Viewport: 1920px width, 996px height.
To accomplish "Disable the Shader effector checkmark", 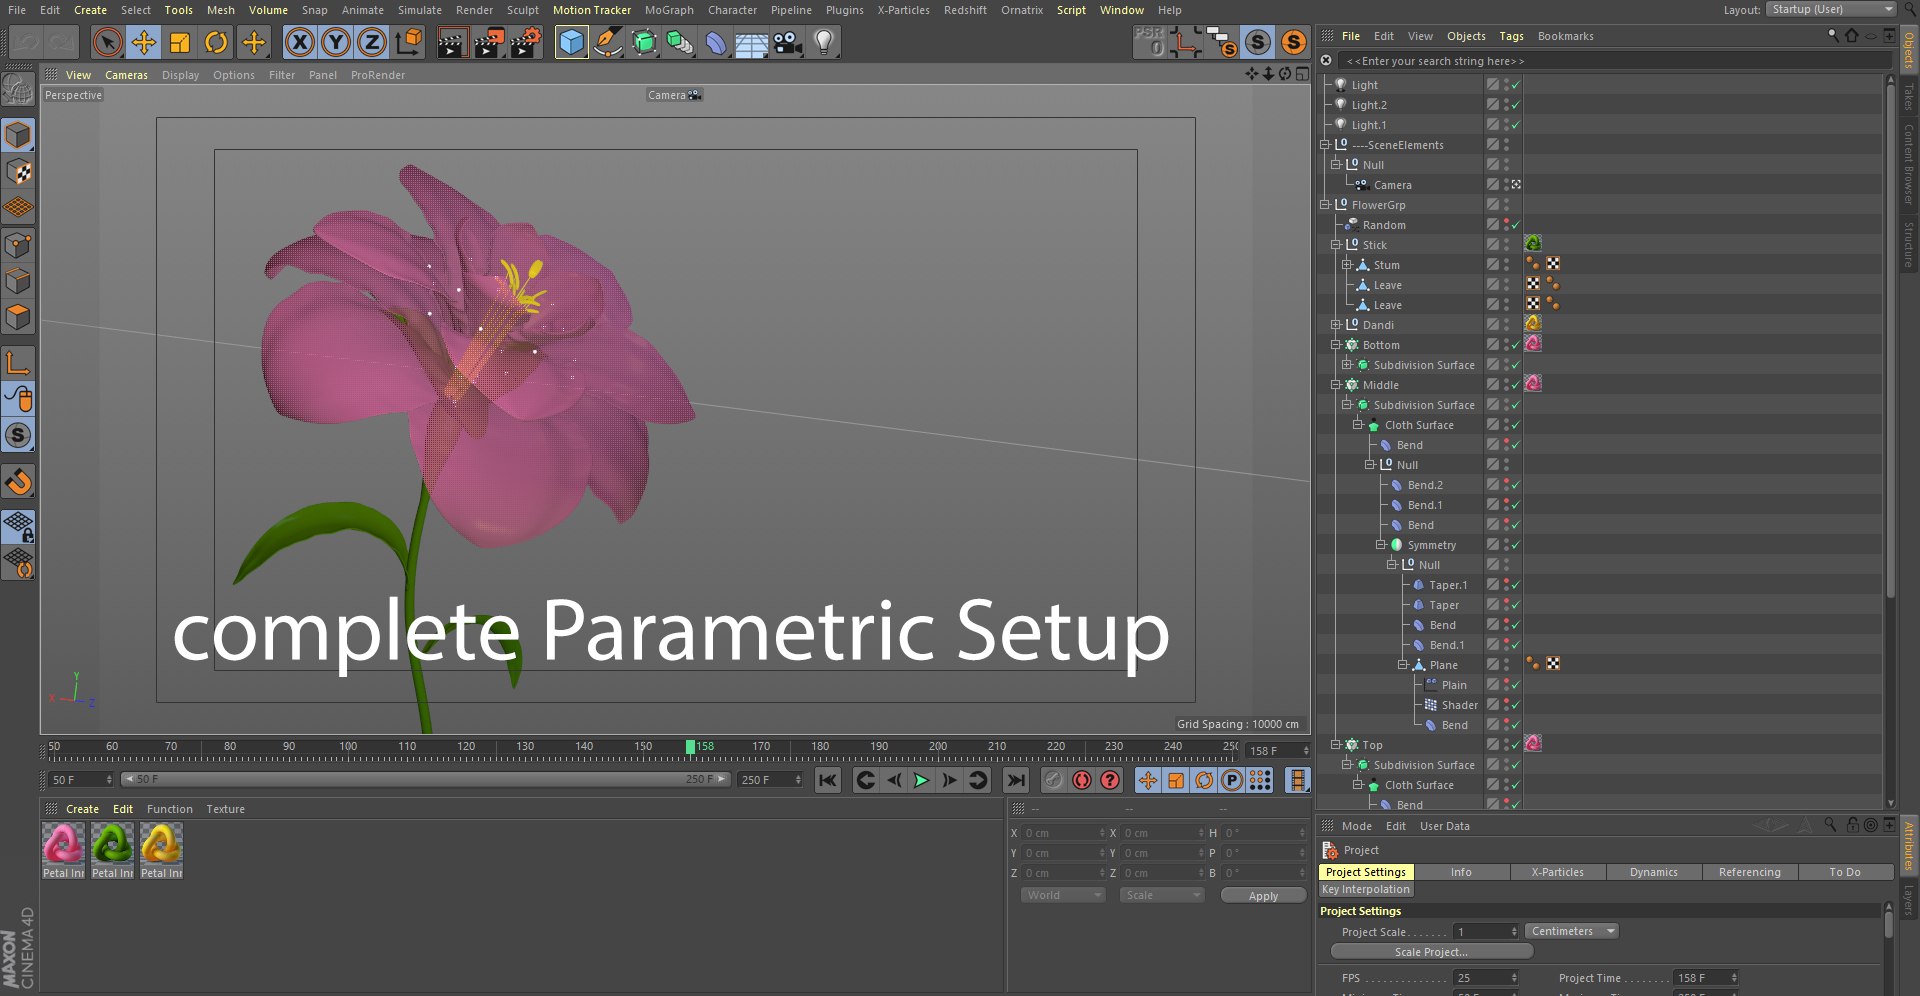I will click(1516, 705).
